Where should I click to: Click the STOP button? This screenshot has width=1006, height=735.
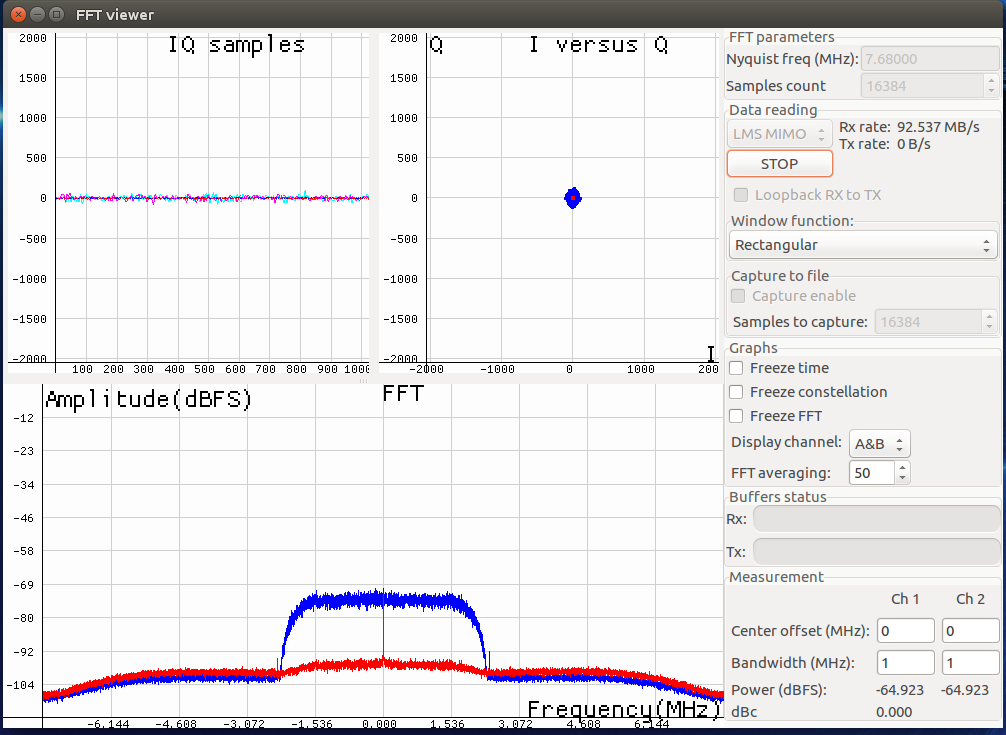pyautogui.click(x=779, y=164)
